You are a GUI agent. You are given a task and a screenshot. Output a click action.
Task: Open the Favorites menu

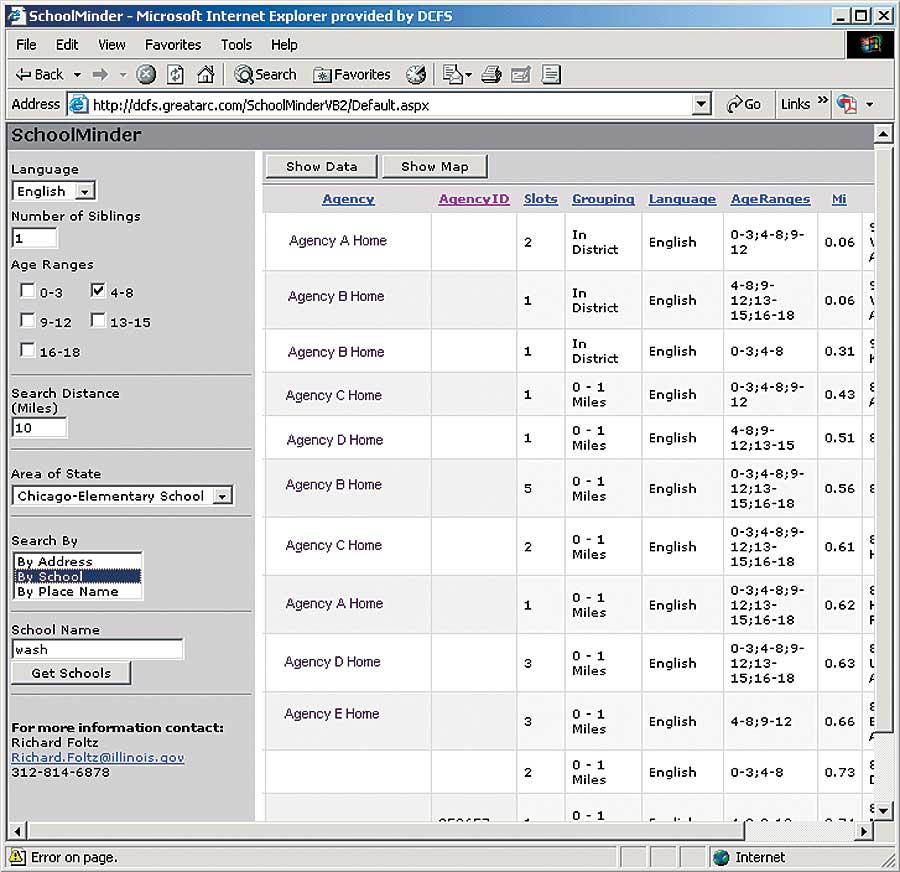tap(173, 45)
